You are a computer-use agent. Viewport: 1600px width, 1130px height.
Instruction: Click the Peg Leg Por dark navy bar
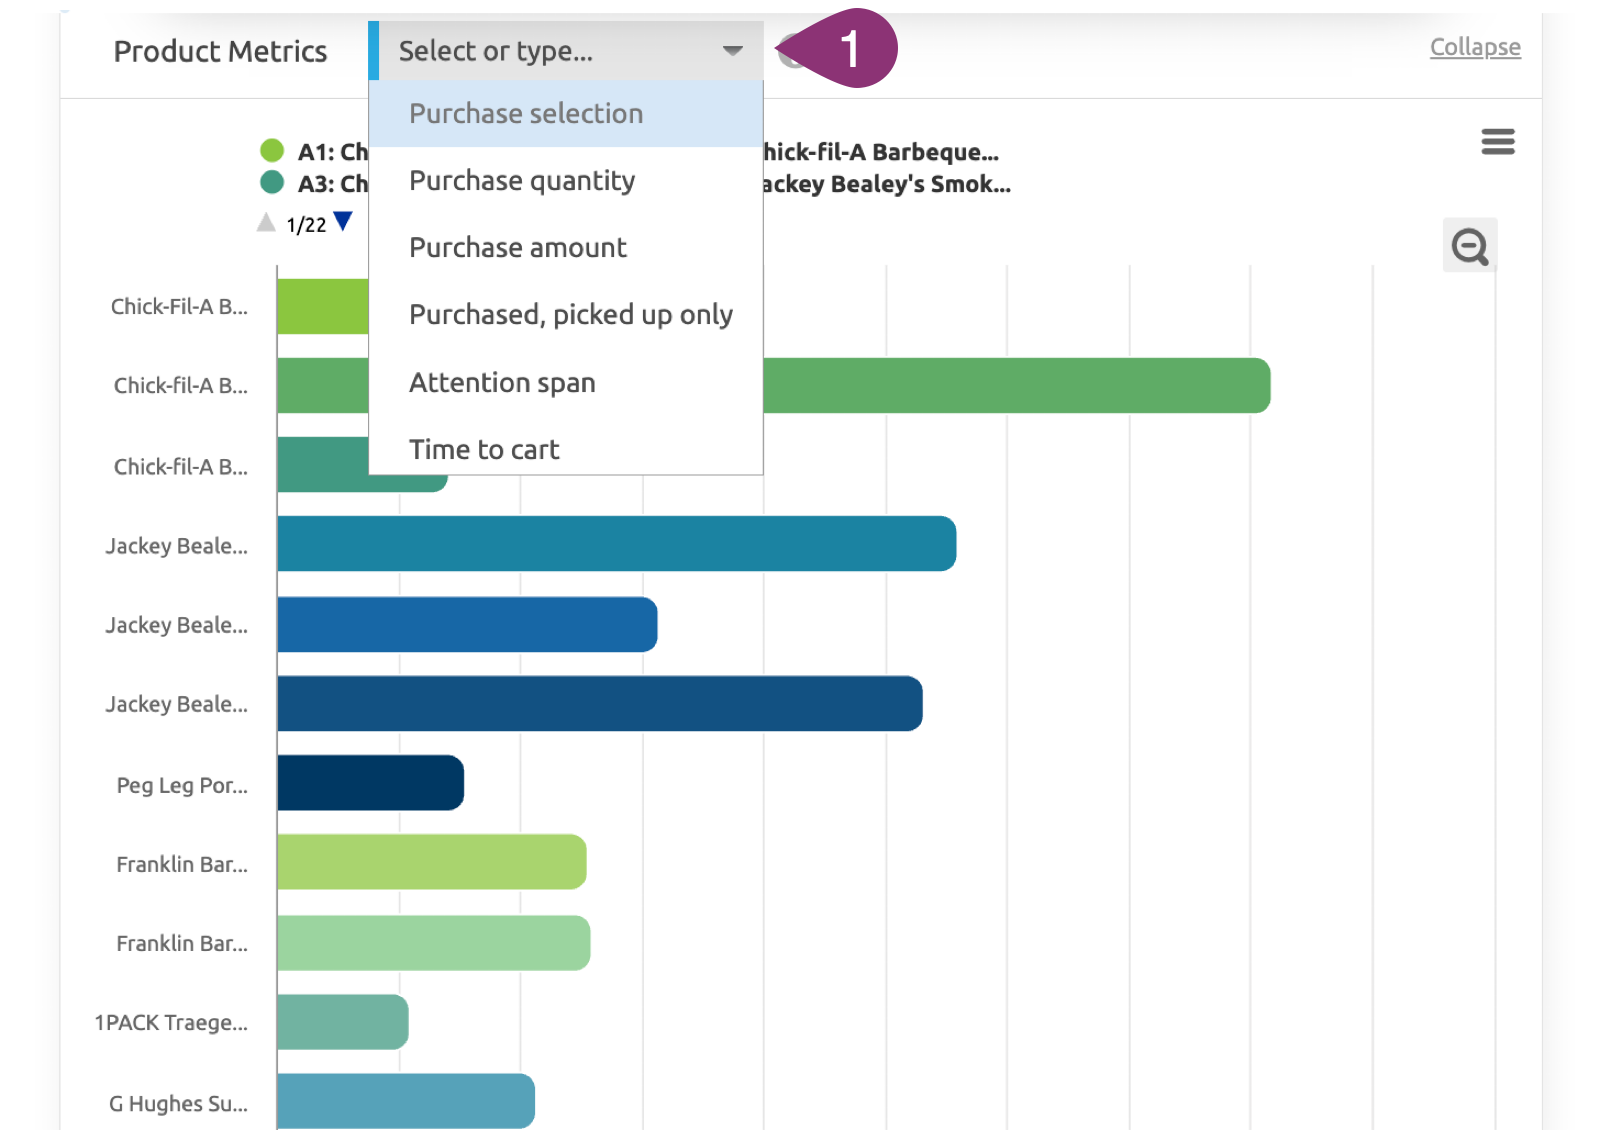pyautogui.click(x=370, y=783)
